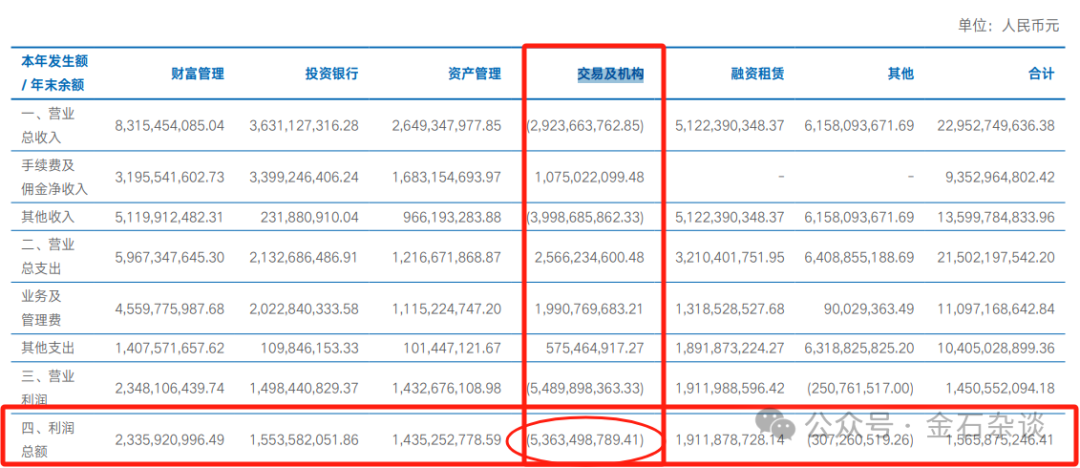
Task: Select the 手续费及佣金净收入 row label
Action: pyautogui.click(x=54, y=176)
